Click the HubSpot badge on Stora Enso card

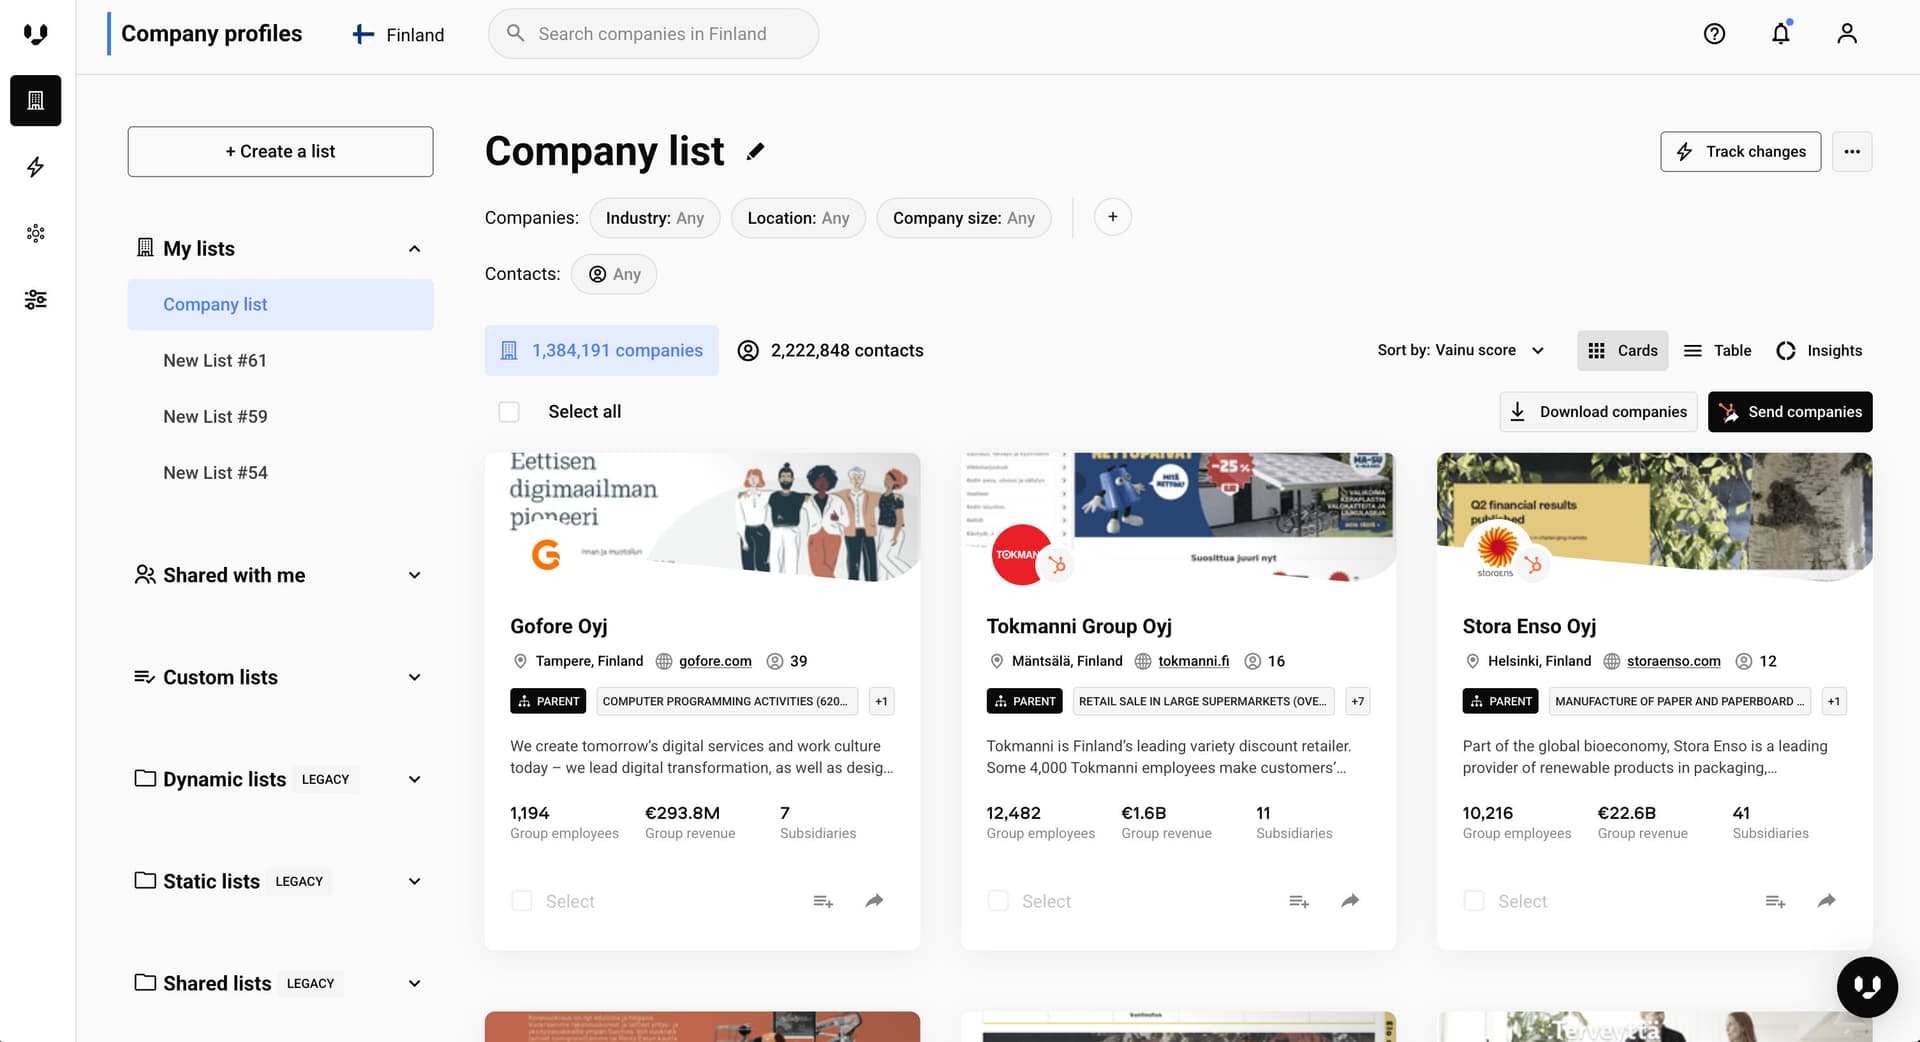[x=1532, y=566]
